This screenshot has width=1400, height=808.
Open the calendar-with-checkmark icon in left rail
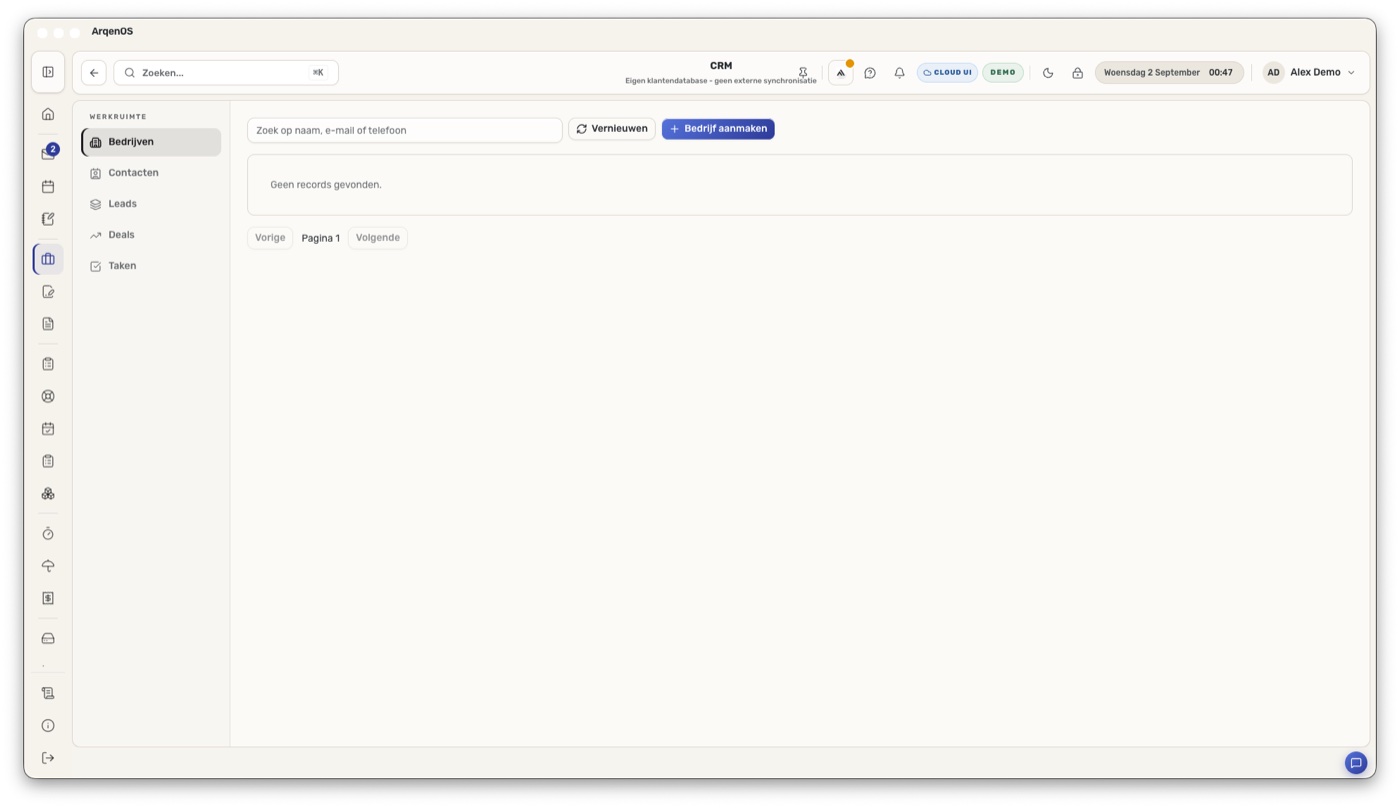pyautogui.click(x=48, y=429)
